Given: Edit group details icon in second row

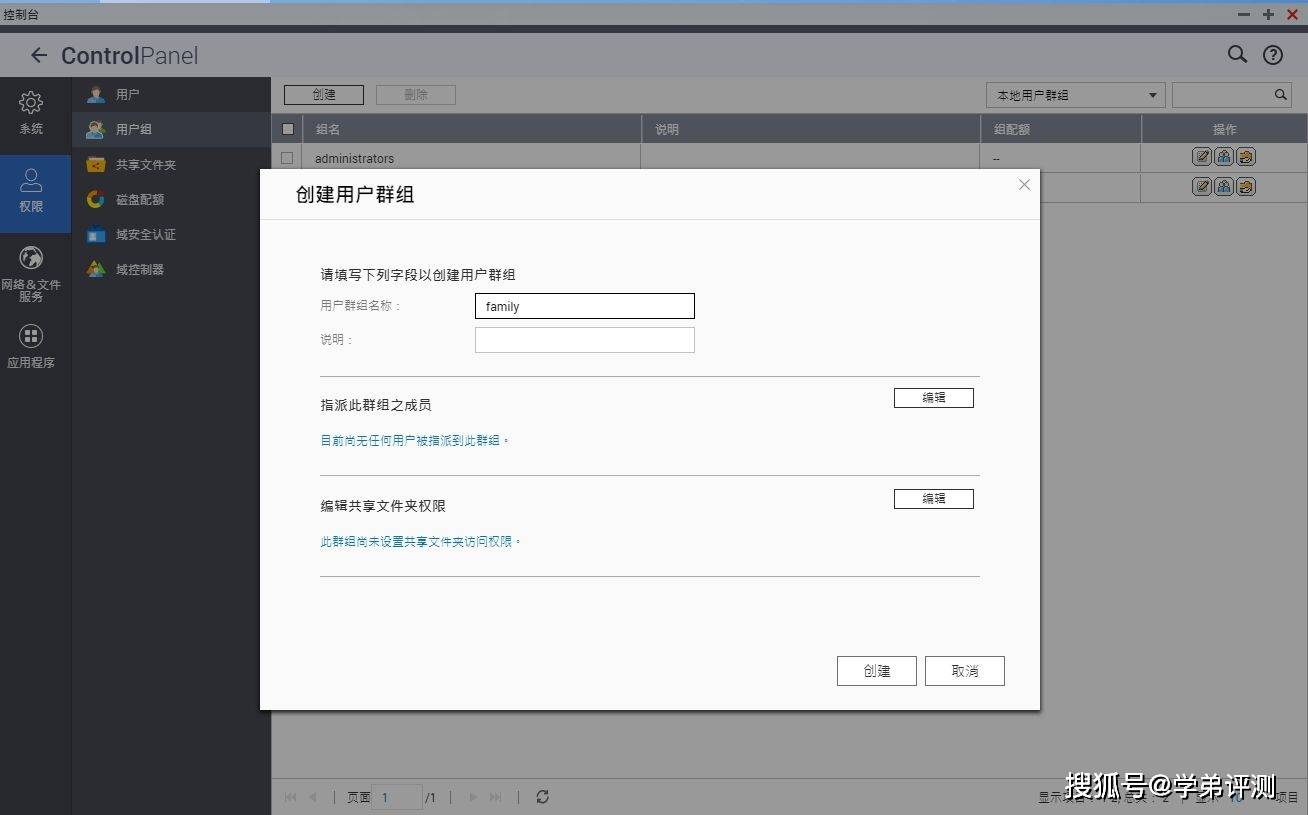Looking at the screenshot, I should (x=1202, y=186).
